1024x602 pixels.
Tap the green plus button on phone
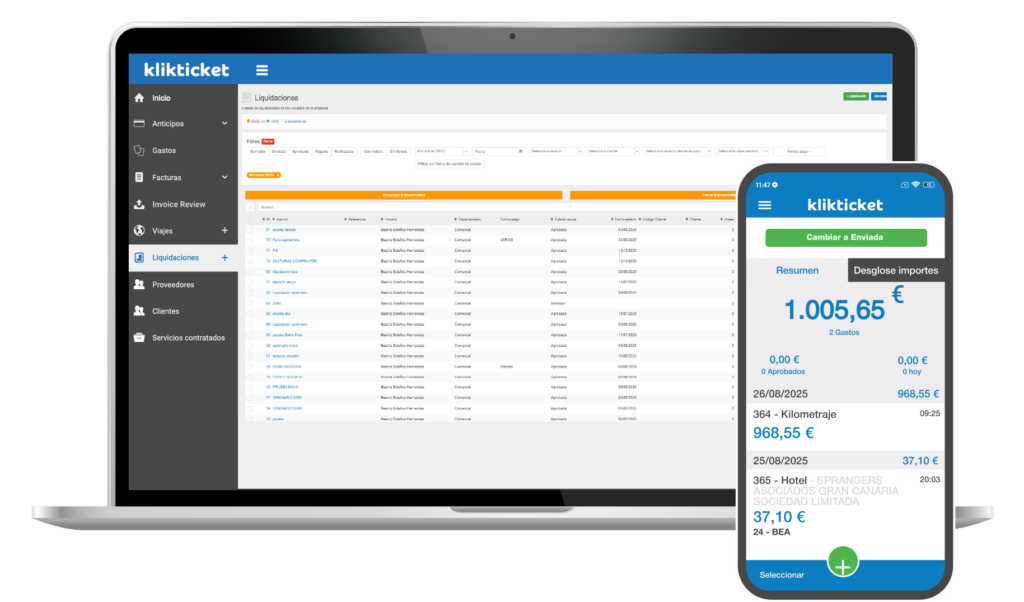click(843, 566)
